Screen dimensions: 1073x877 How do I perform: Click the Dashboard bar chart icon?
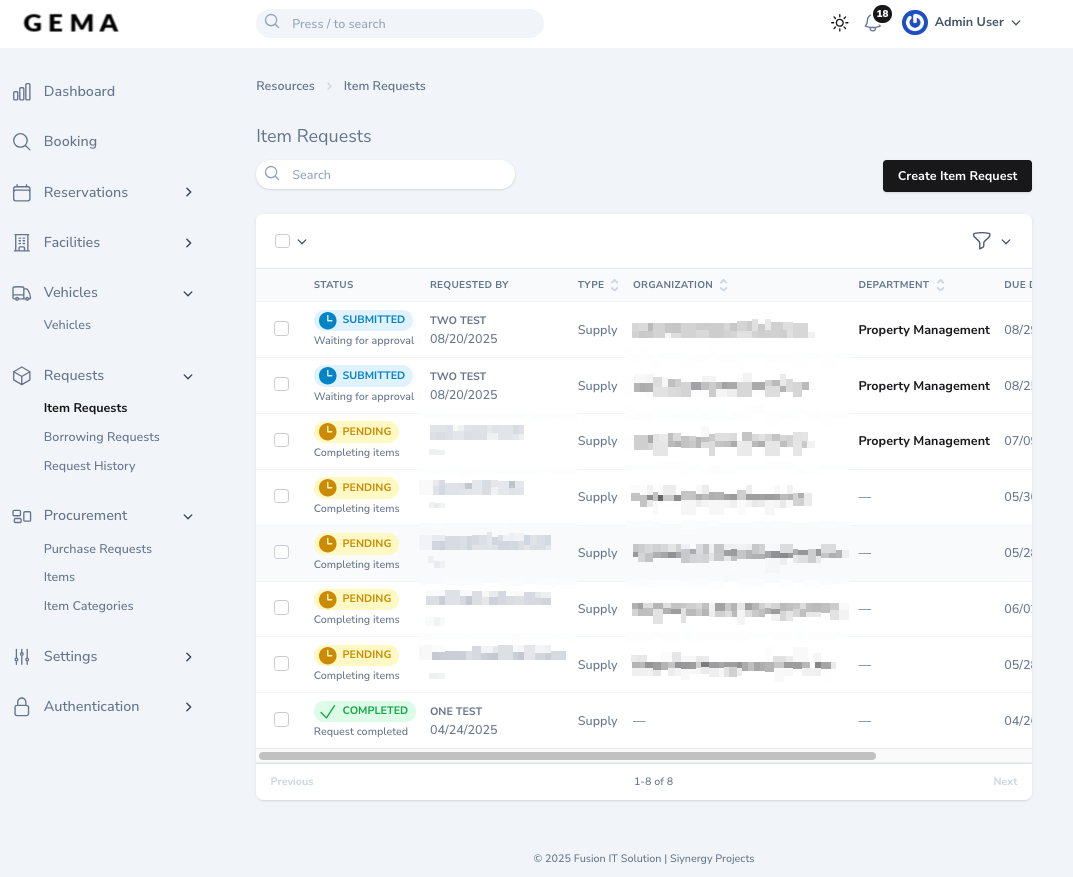[x=22, y=91]
